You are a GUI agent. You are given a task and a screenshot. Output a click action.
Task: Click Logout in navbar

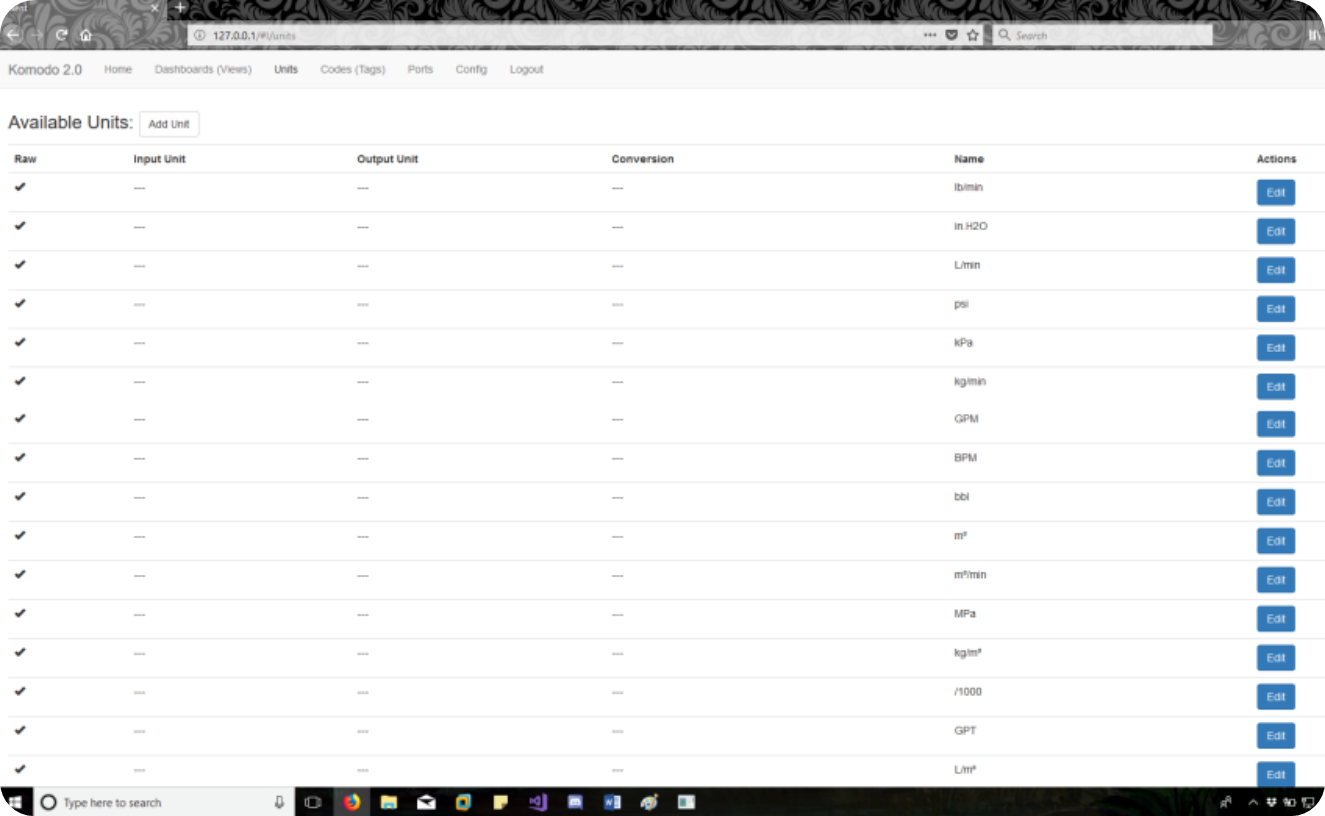point(526,70)
